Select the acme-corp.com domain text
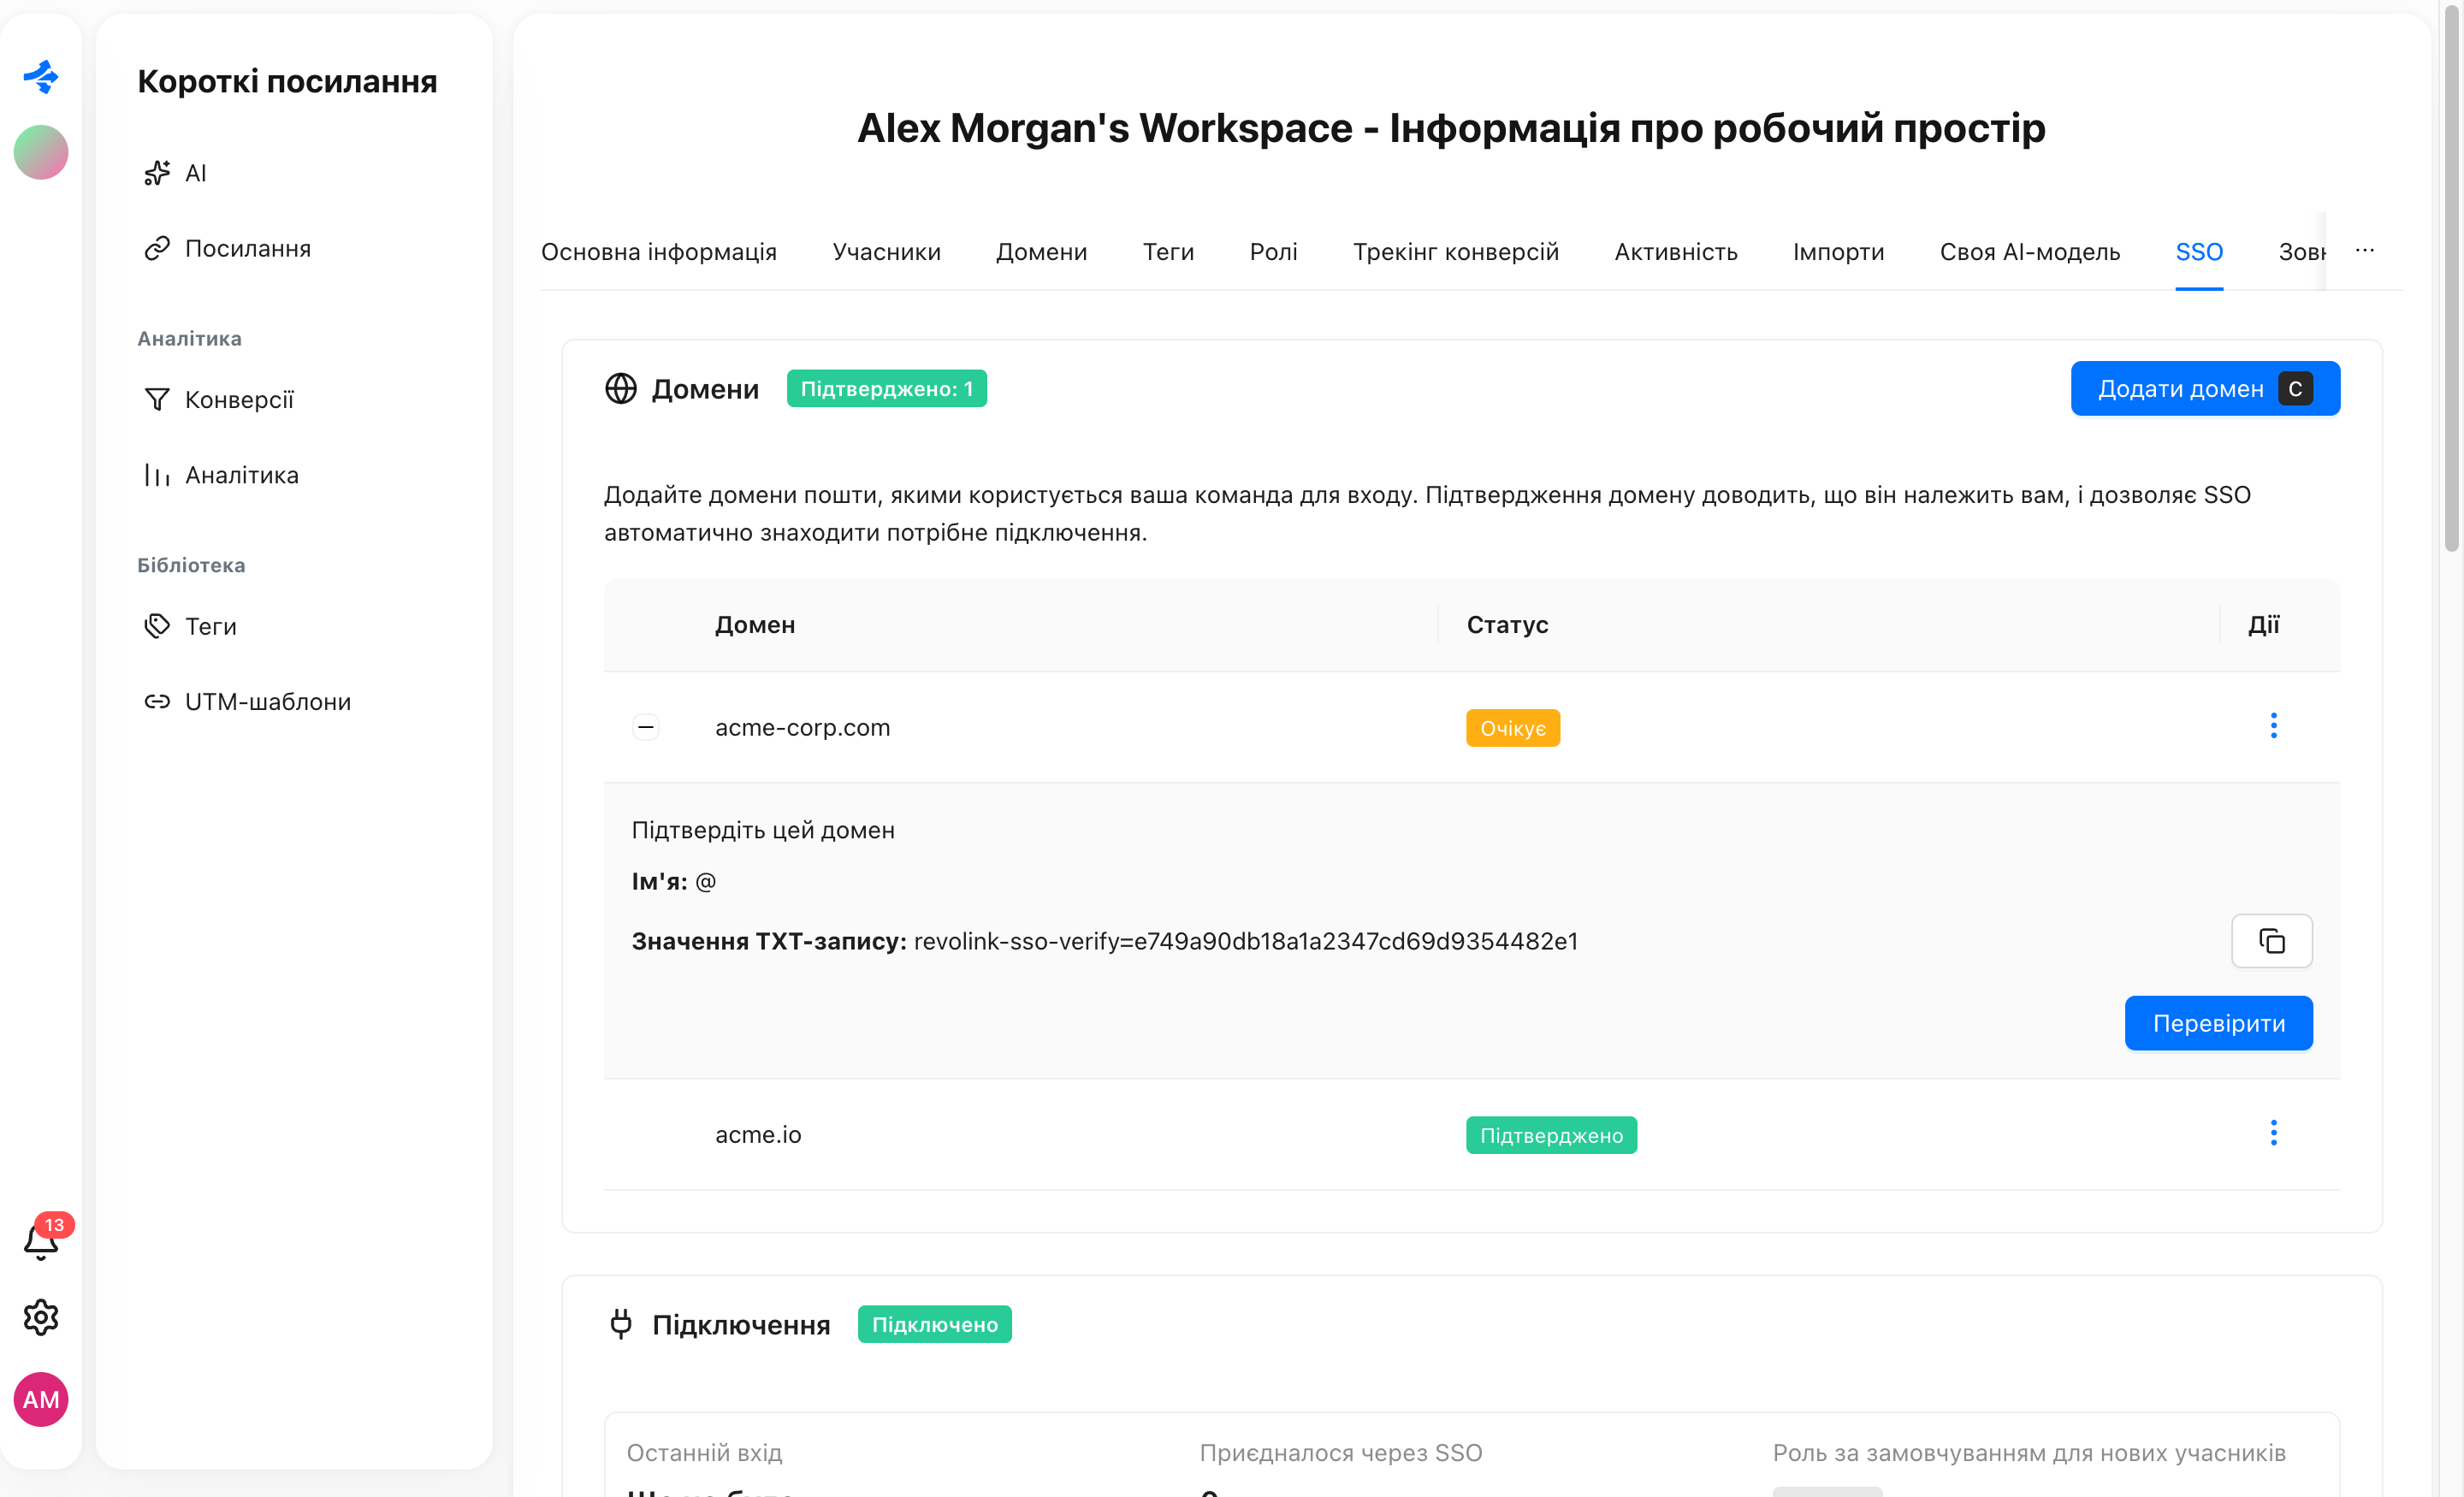The width and height of the screenshot is (2464, 1497). (x=802, y=727)
